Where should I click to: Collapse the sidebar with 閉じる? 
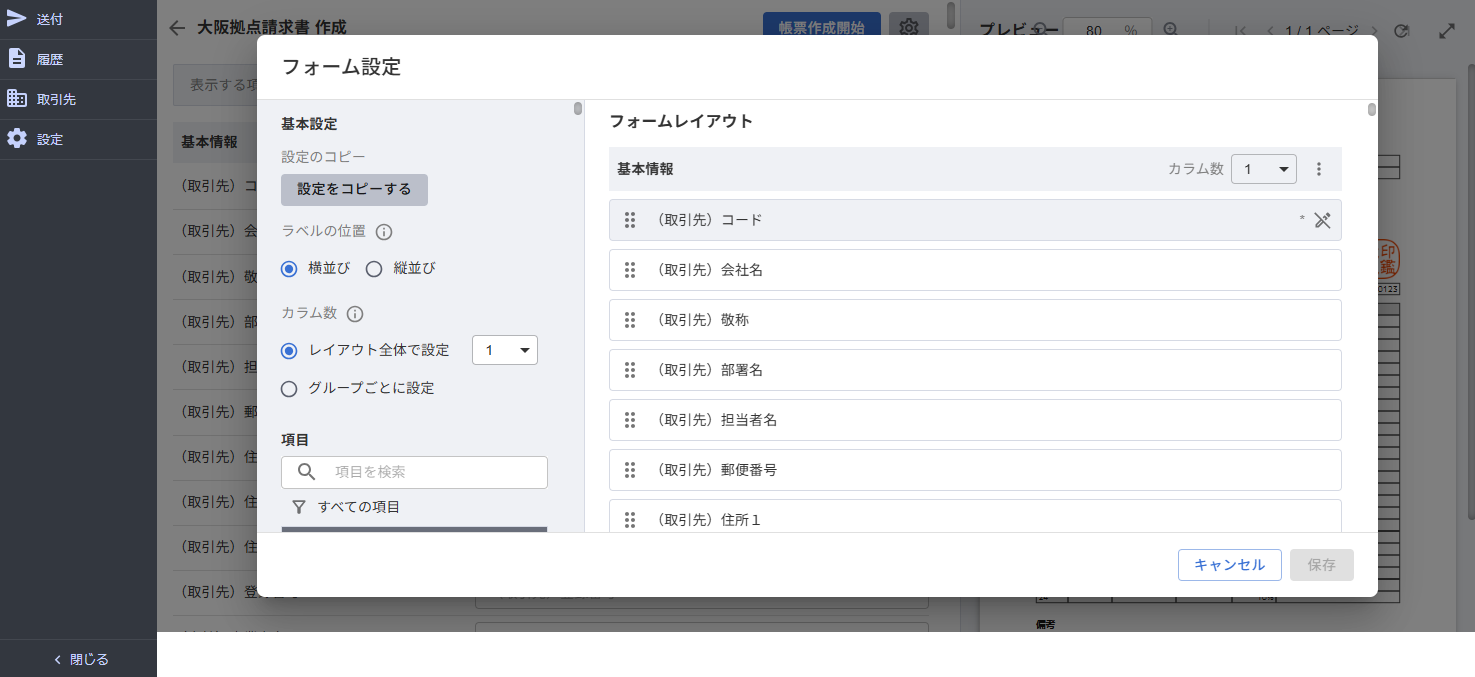point(80,659)
